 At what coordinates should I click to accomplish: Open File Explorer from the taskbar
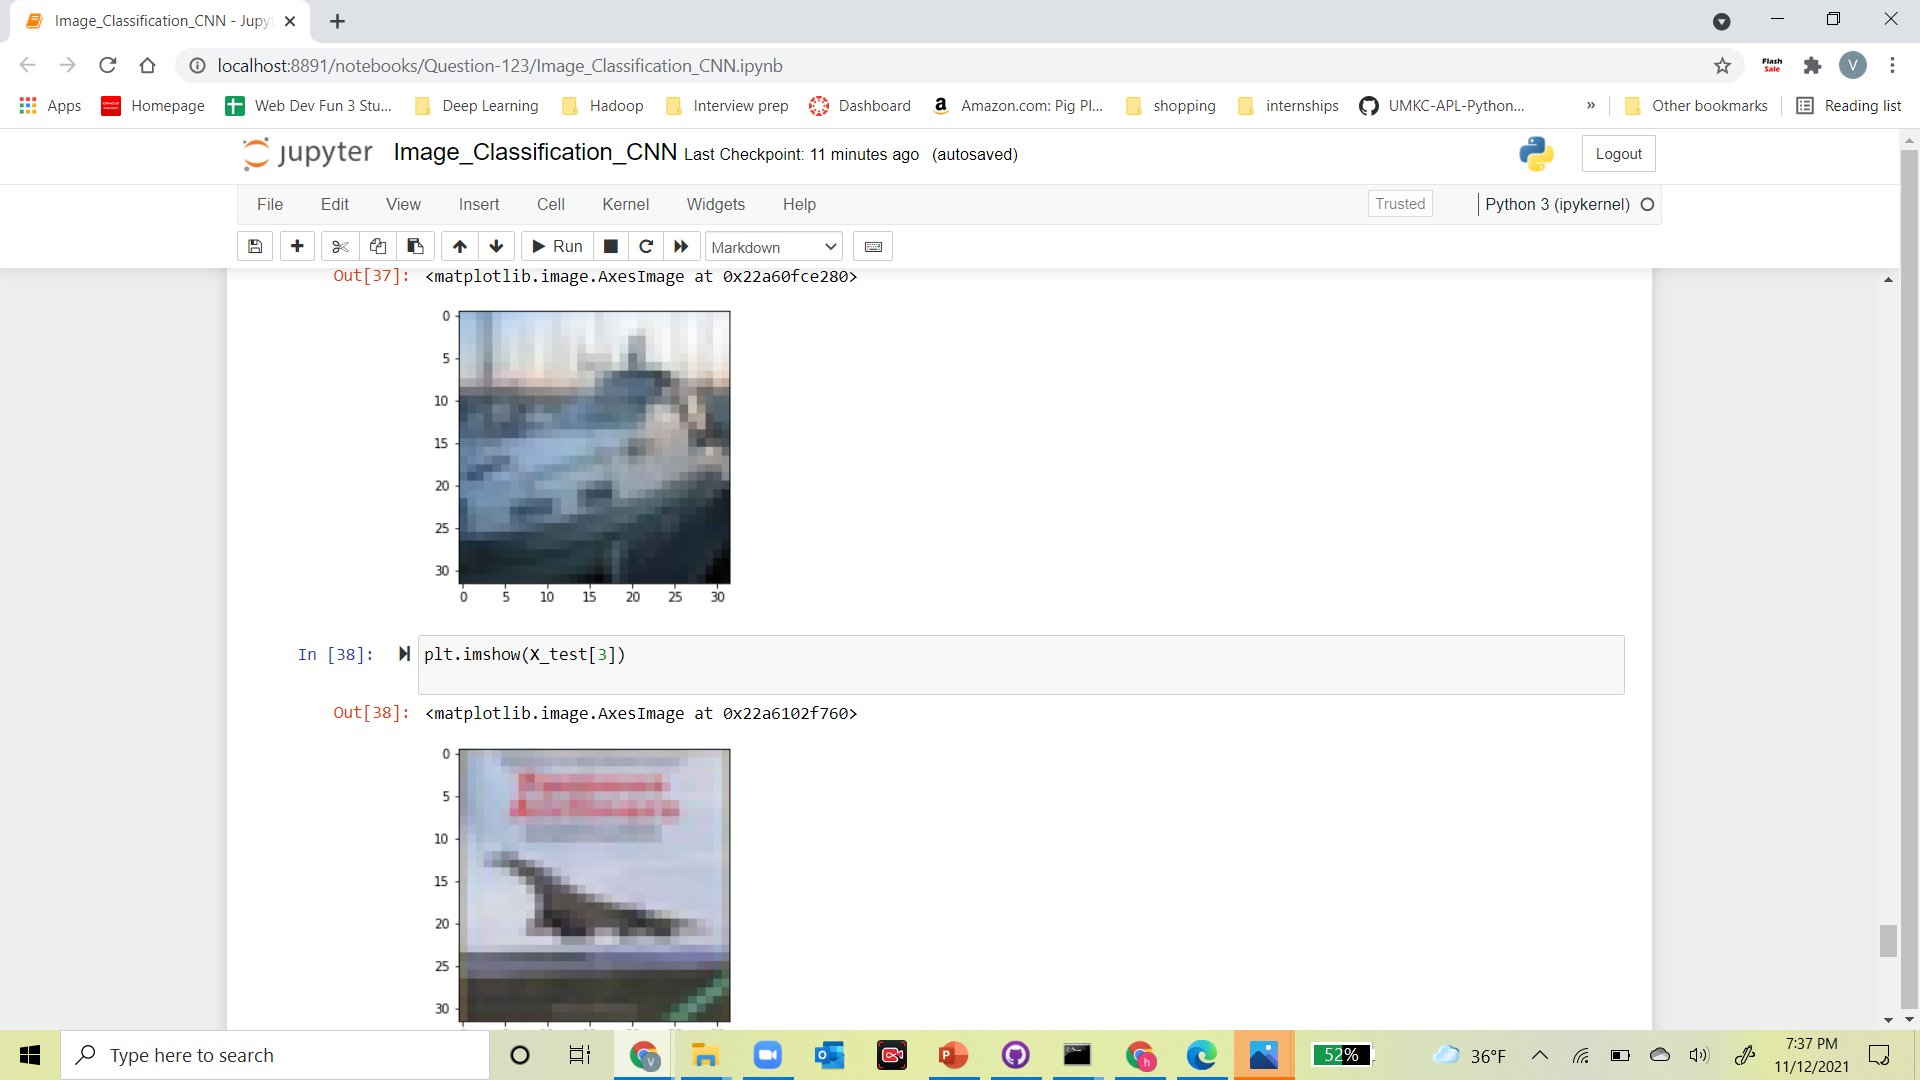705,1055
